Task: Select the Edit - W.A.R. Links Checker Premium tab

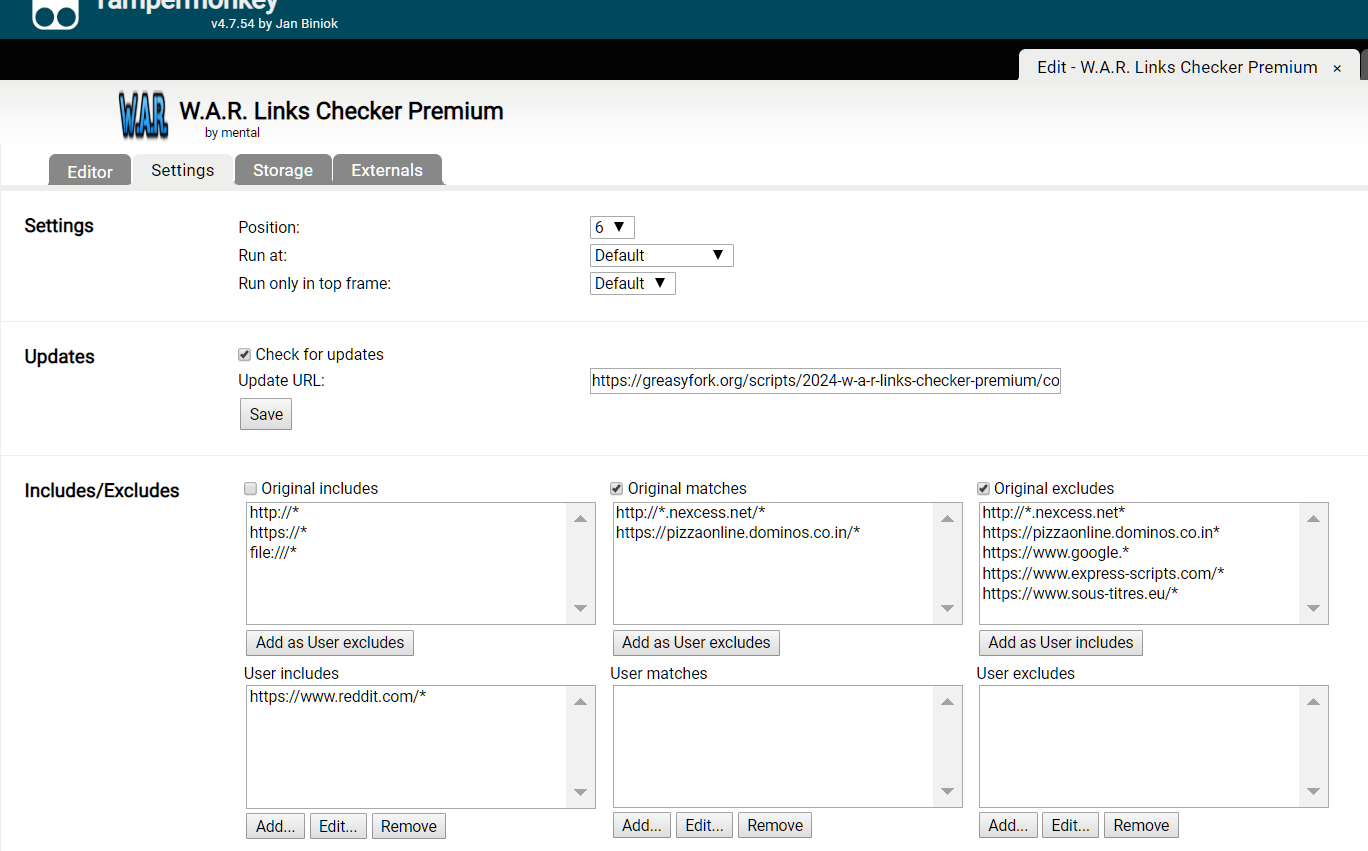Action: [1177, 67]
